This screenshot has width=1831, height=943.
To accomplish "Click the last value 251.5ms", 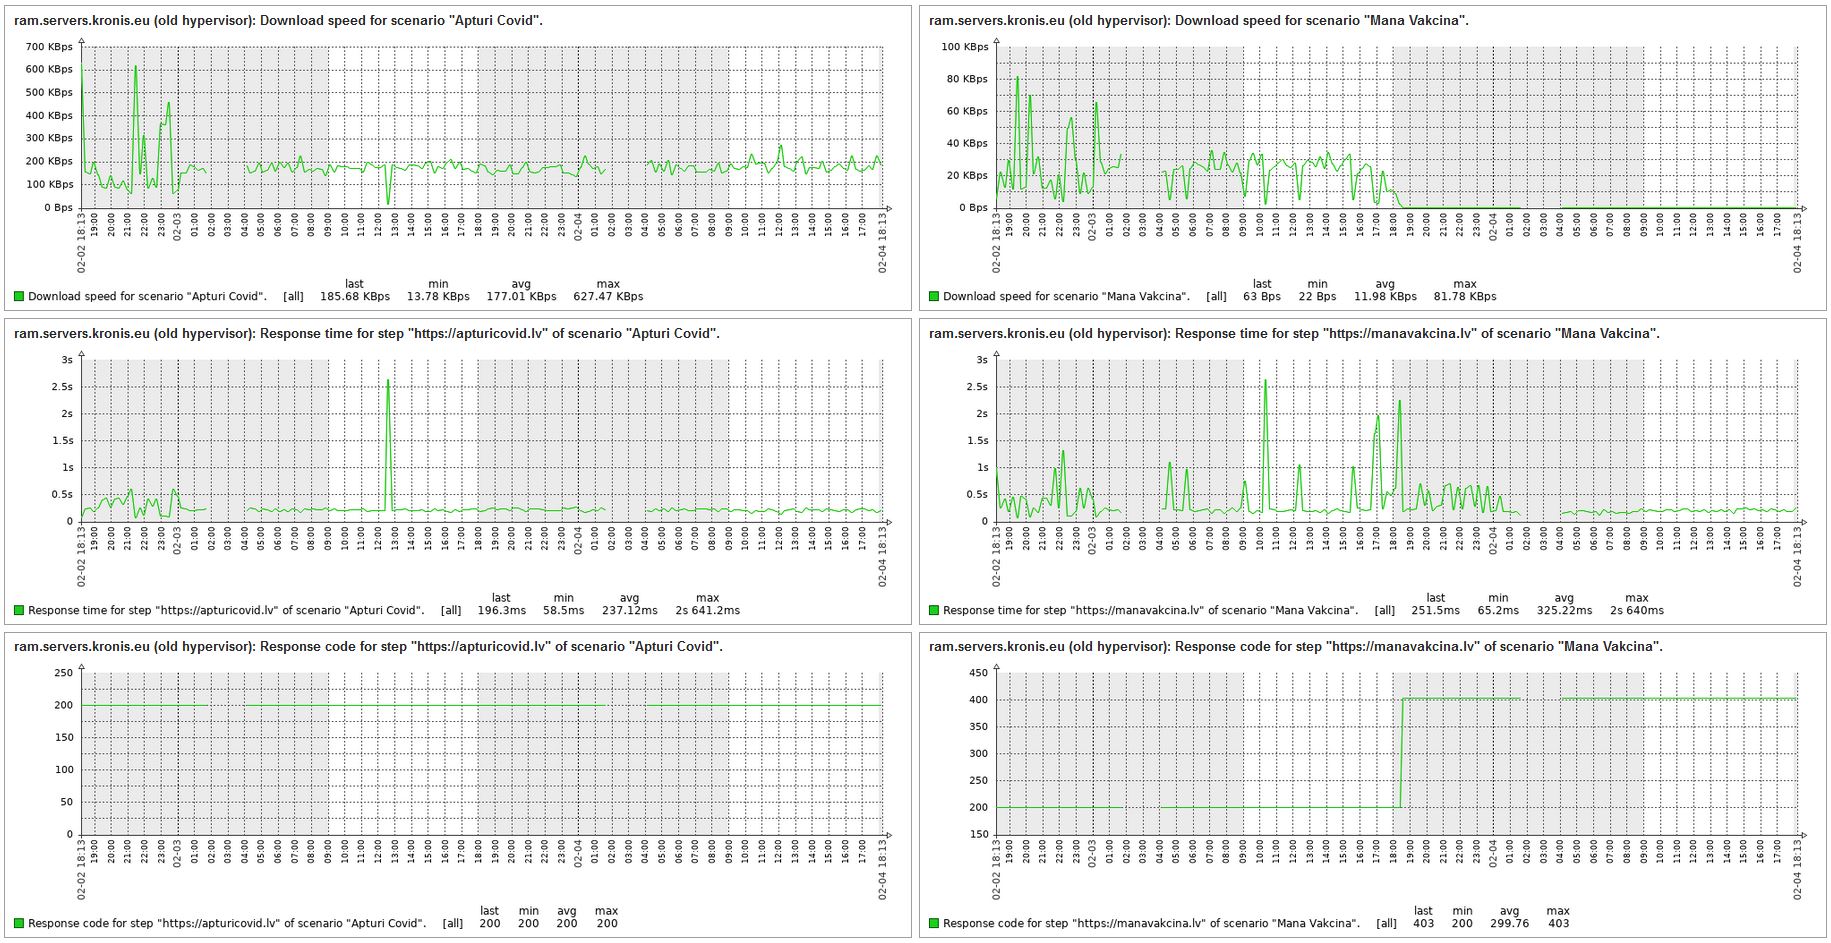I will click(1435, 610).
